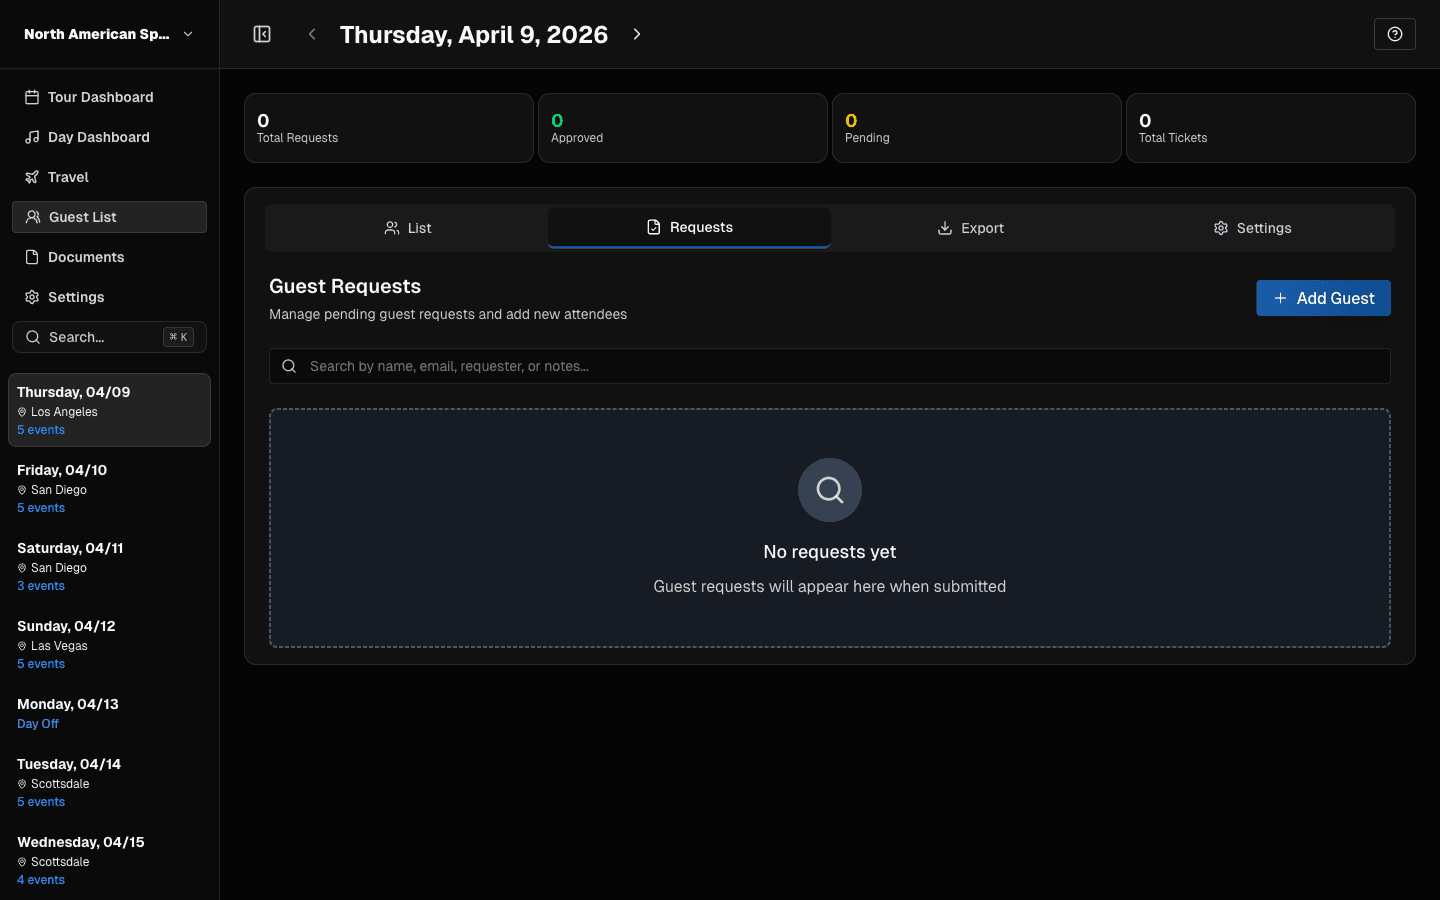
Task: Open the sidebar Search box
Action: click(x=109, y=337)
